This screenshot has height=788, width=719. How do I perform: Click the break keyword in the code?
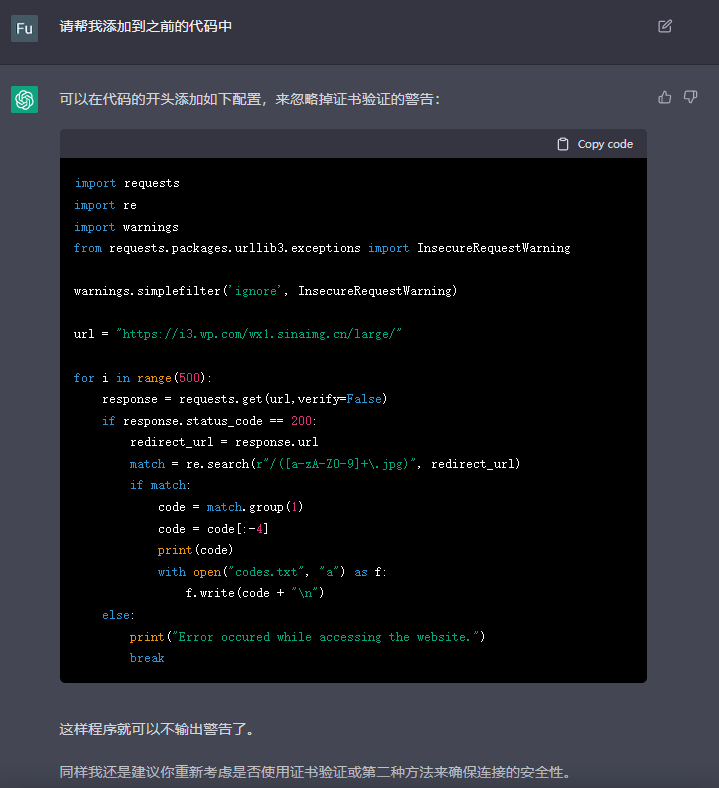click(x=147, y=658)
